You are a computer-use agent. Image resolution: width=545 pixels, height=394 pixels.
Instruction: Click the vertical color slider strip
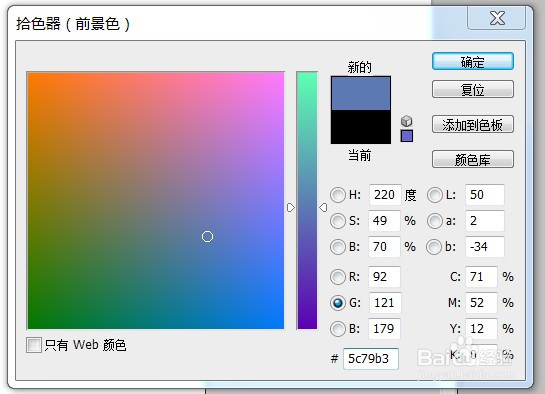tap(307, 200)
